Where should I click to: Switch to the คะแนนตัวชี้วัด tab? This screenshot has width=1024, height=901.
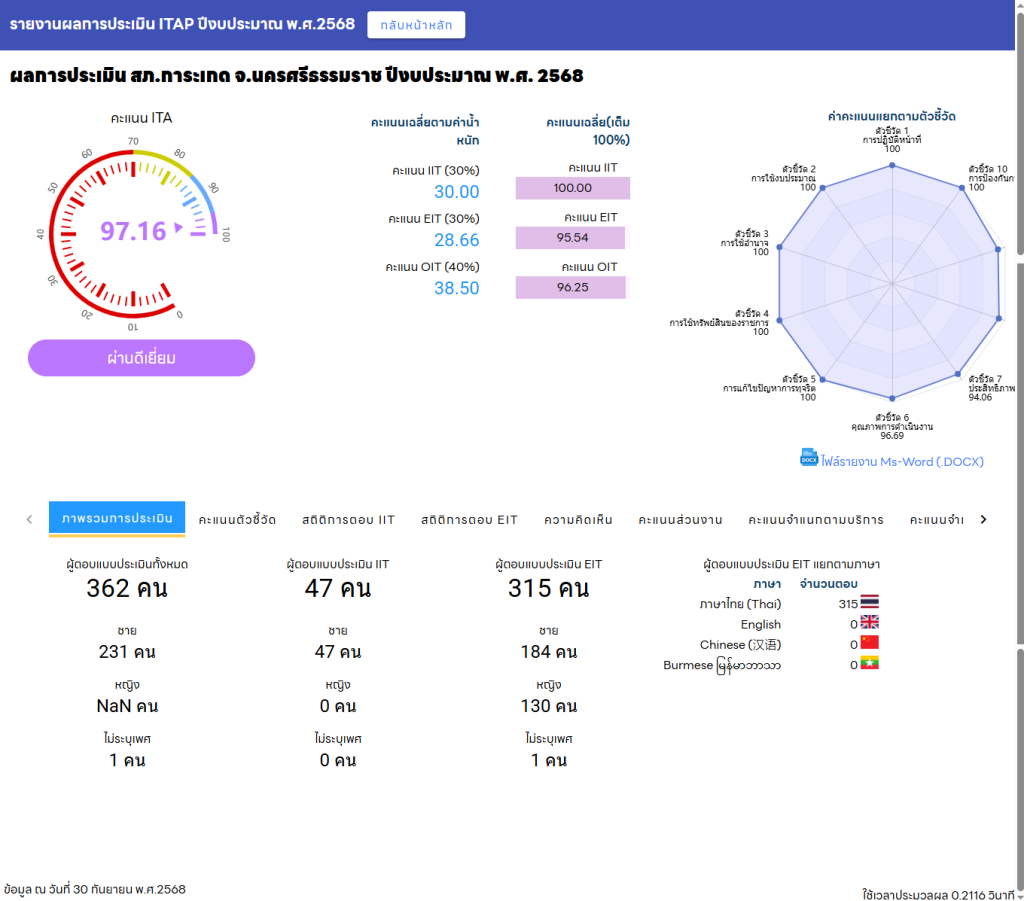tap(237, 519)
